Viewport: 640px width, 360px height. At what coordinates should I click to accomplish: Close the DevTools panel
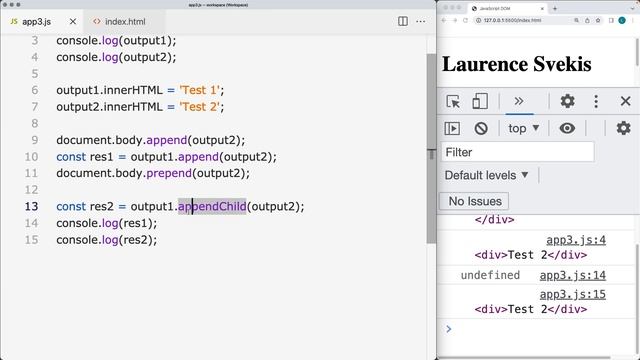tap(625, 101)
